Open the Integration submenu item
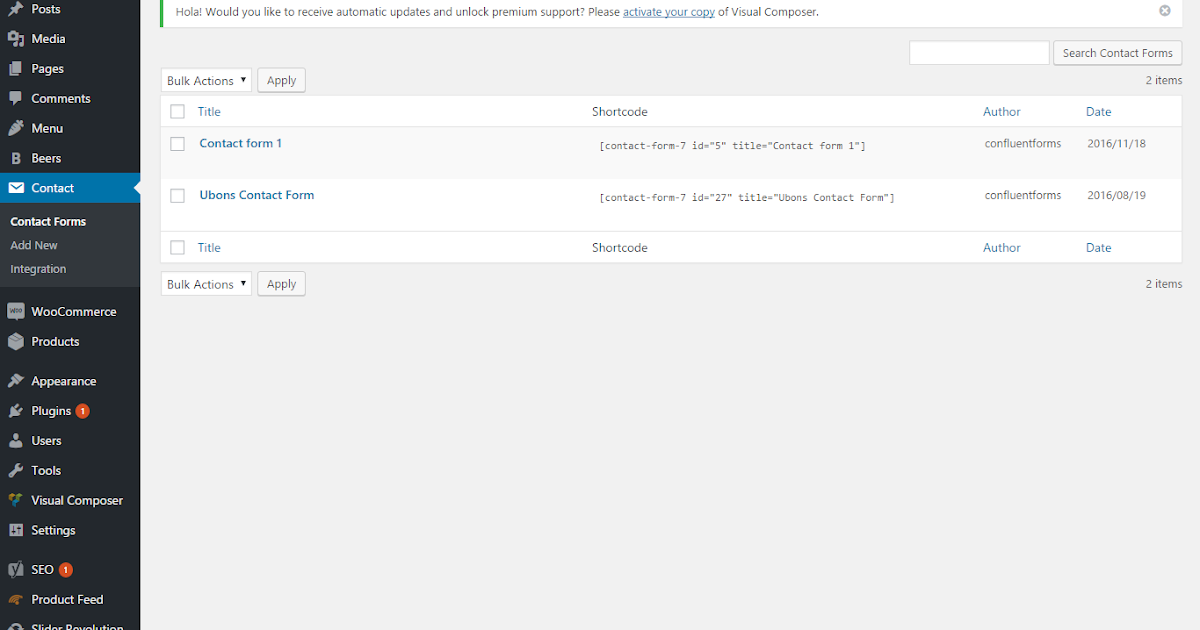This screenshot has width=1200, height=630. (38, 268)
